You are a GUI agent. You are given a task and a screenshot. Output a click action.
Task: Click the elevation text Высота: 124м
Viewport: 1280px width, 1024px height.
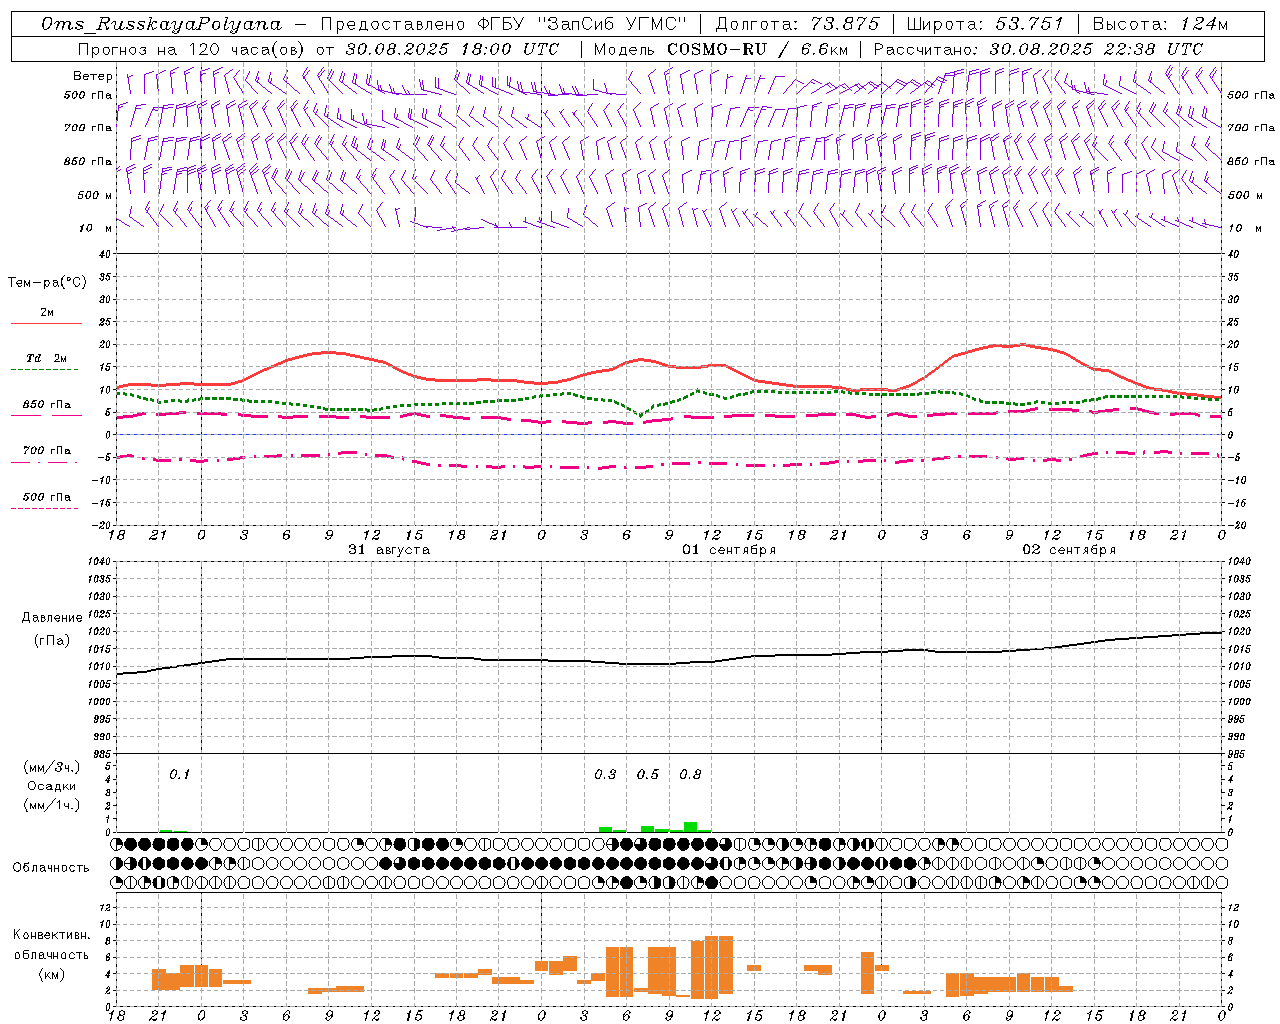pos(1160,24)
